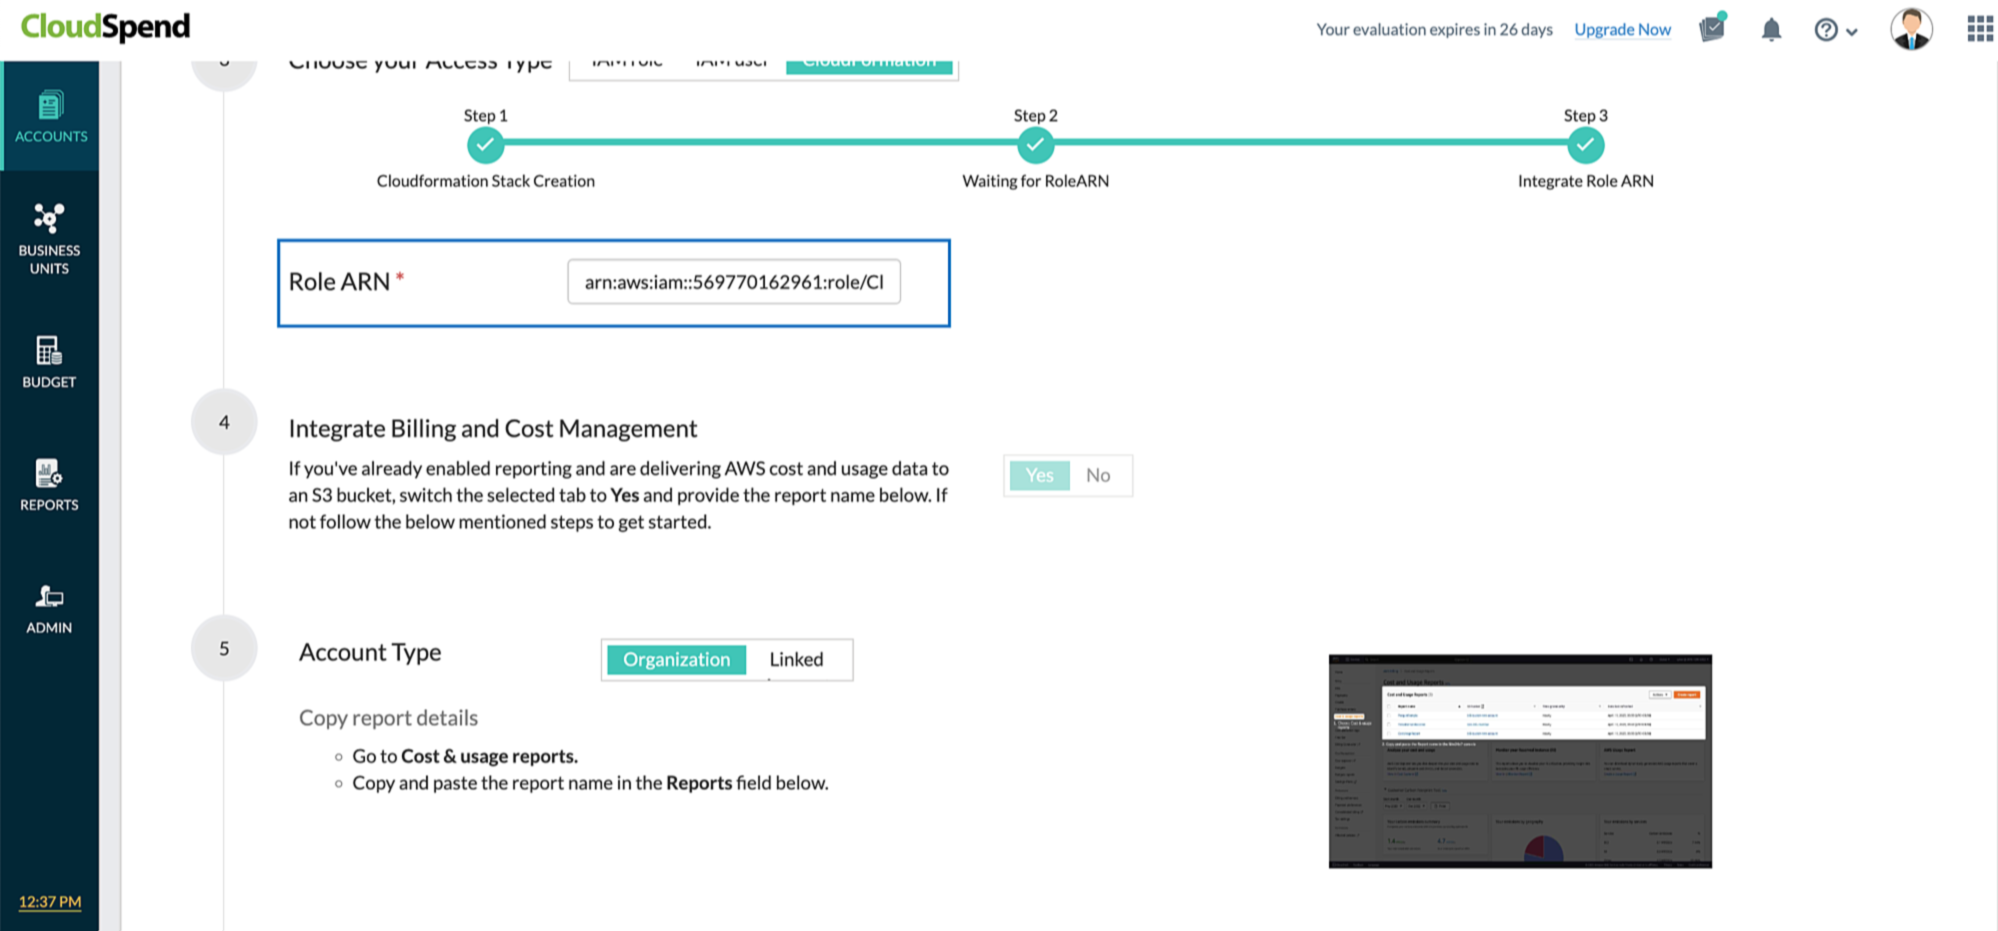The width and height of the screenshot is (1998, 931).
Task: Open Business Units in sidebar
Action: click(x=49, y=238)
